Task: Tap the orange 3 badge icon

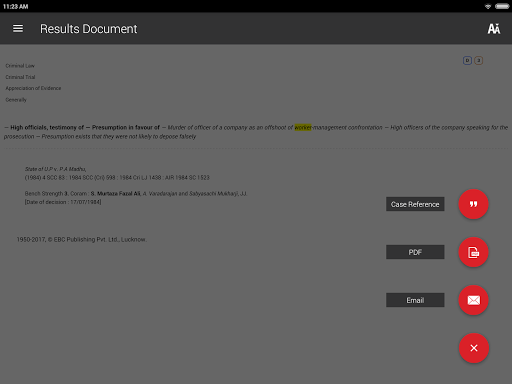Action: click(479, 60)
